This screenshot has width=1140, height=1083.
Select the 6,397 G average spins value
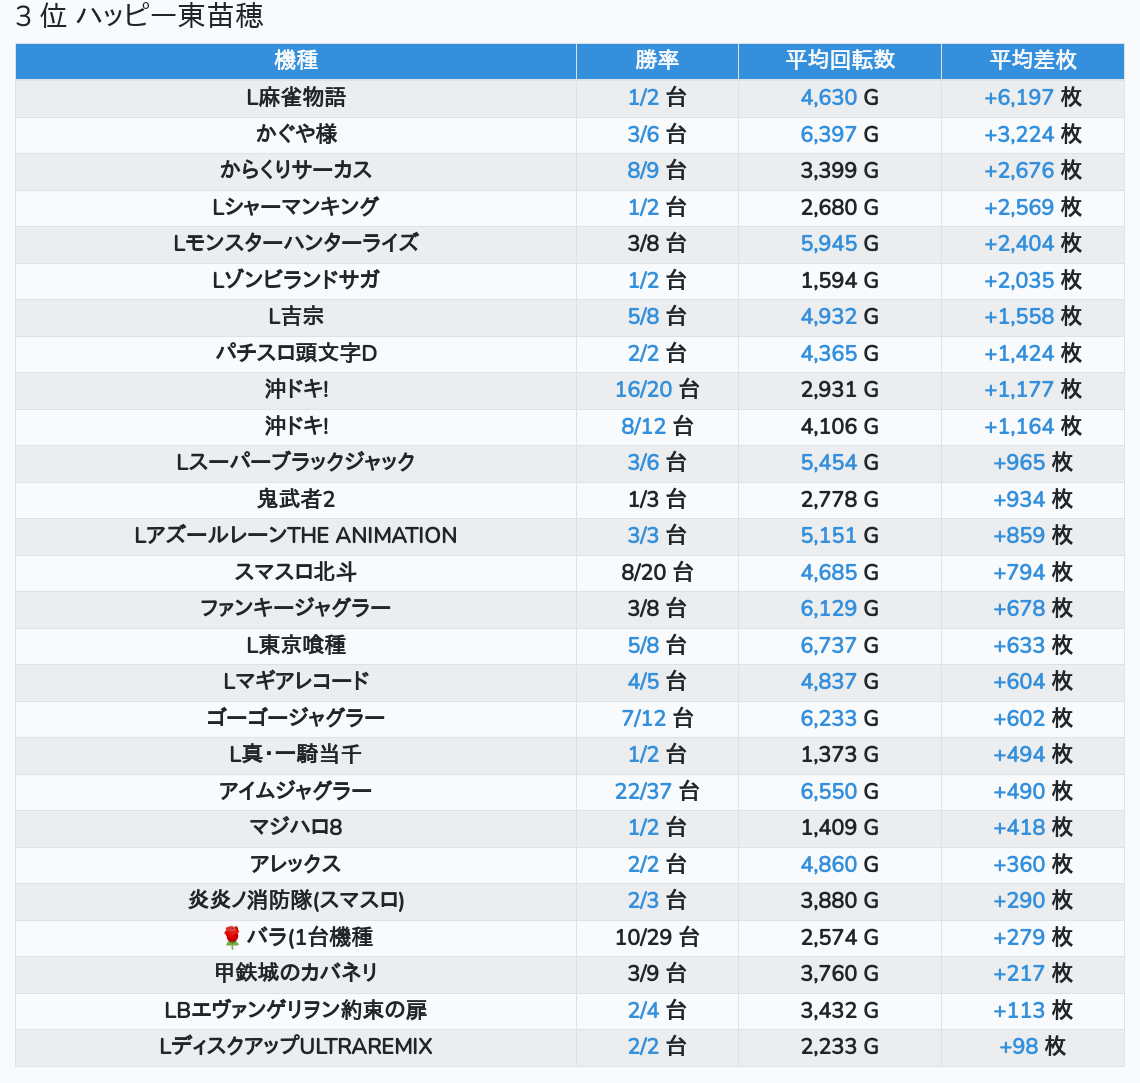point(840,134)
